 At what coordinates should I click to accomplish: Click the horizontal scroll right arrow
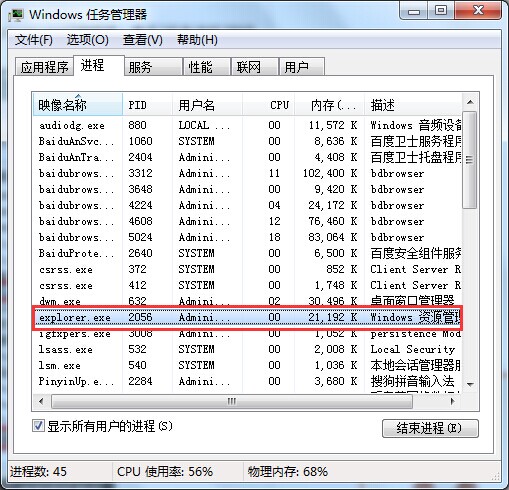pos(452,401)
